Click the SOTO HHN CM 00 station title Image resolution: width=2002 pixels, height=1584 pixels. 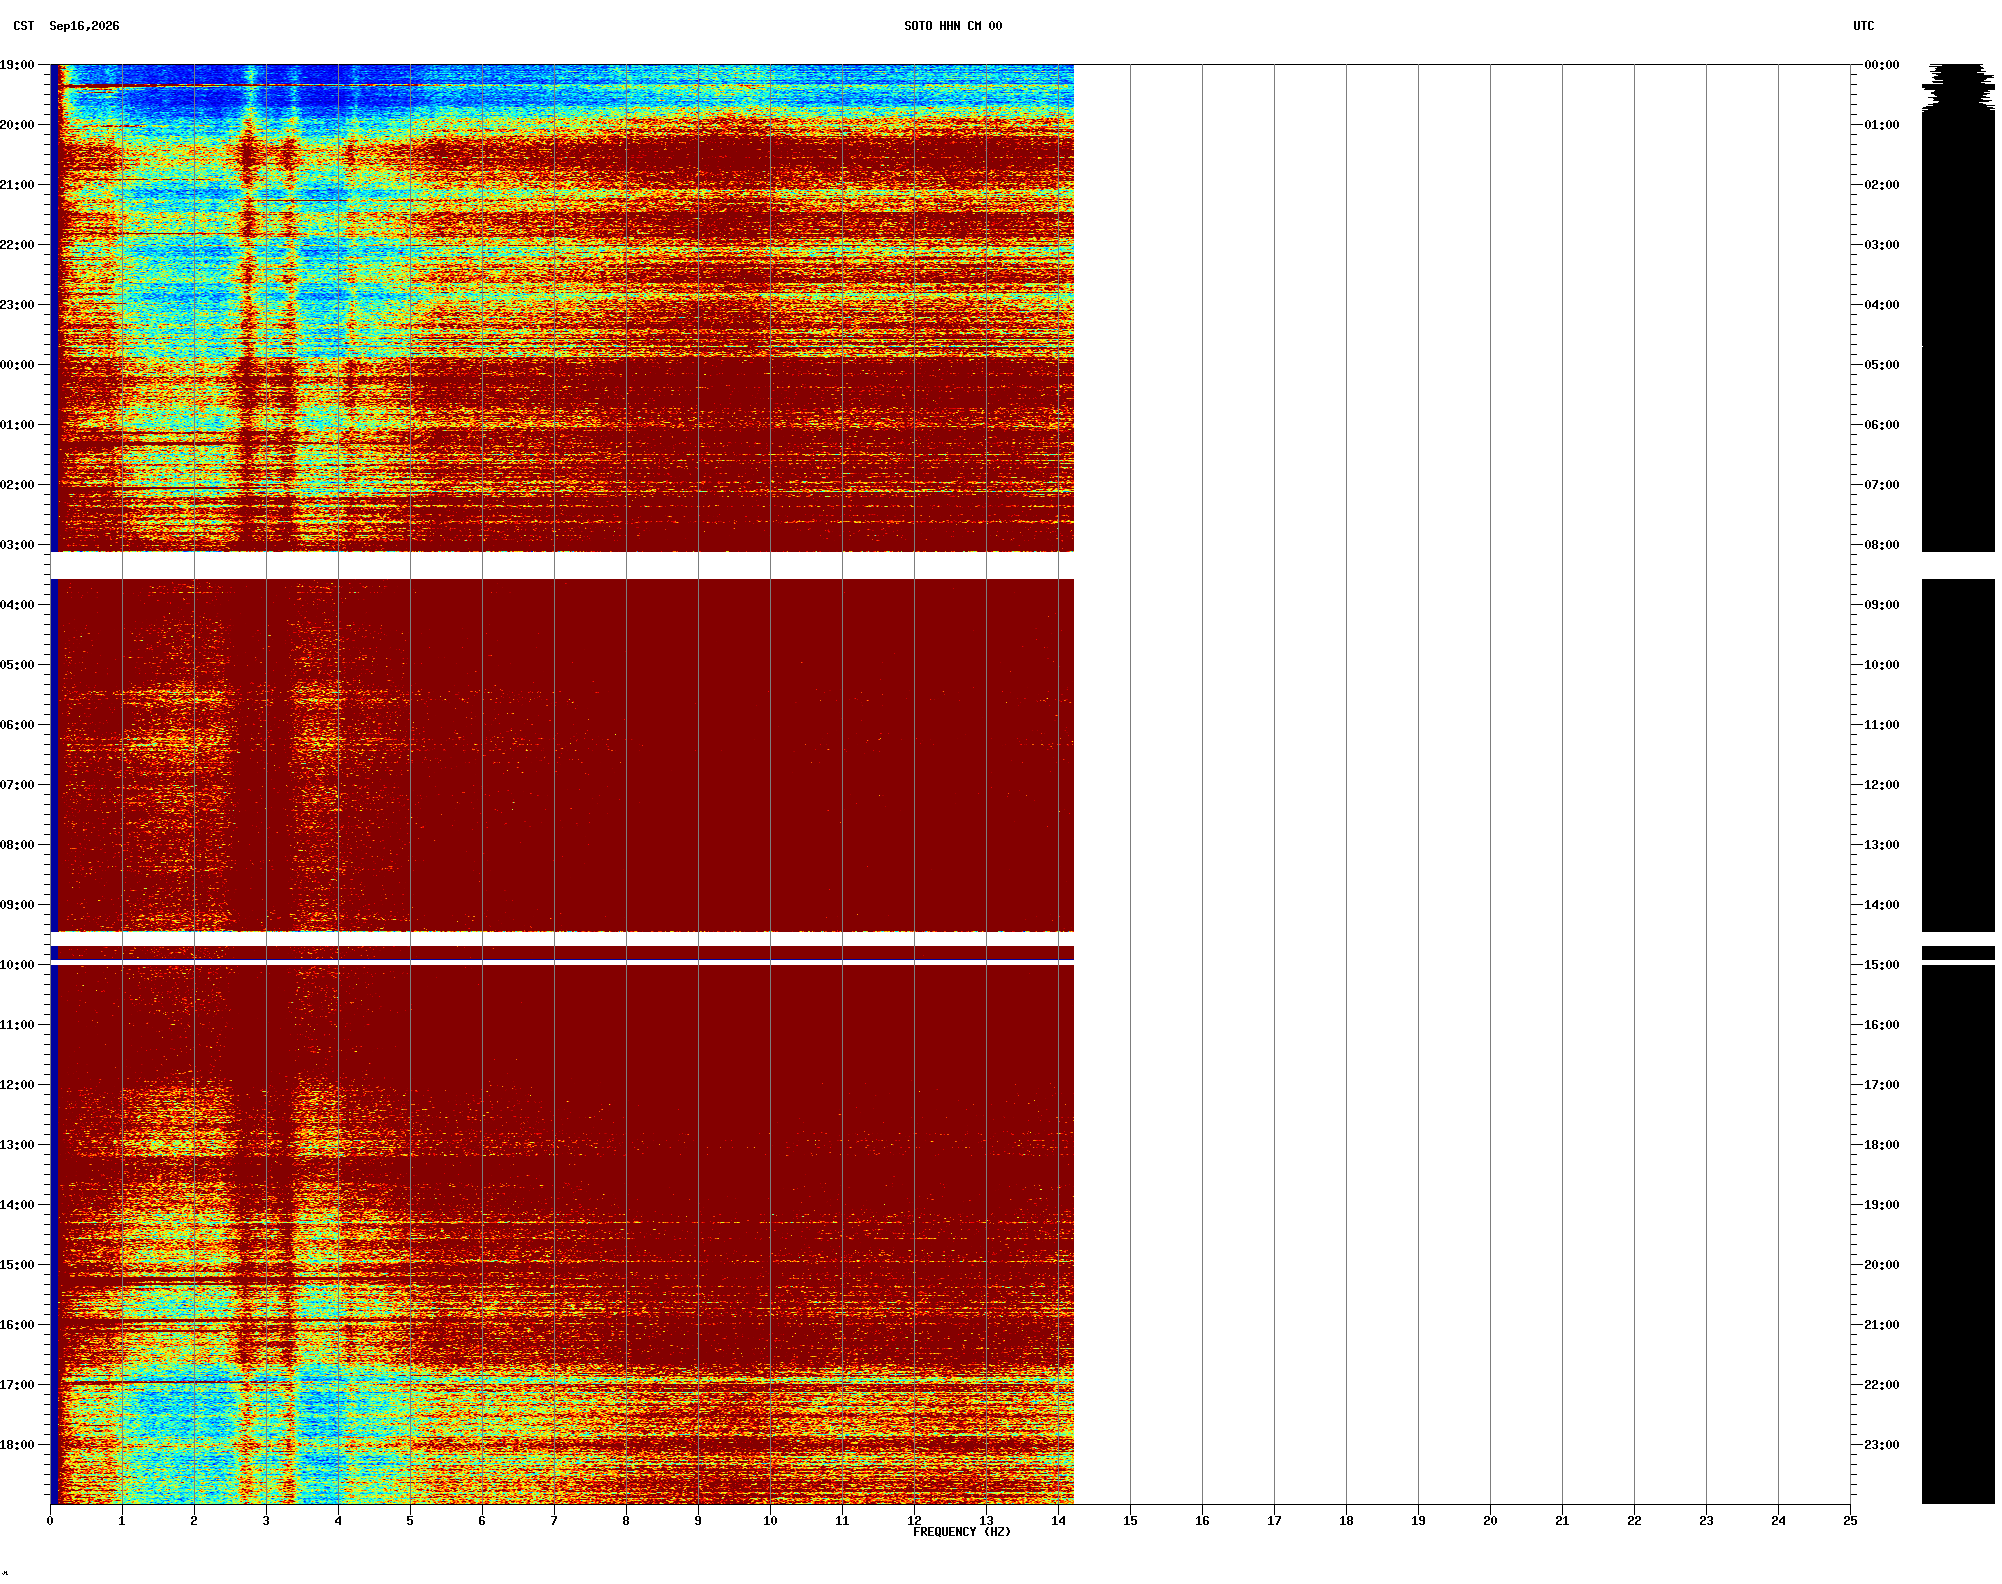952,26
